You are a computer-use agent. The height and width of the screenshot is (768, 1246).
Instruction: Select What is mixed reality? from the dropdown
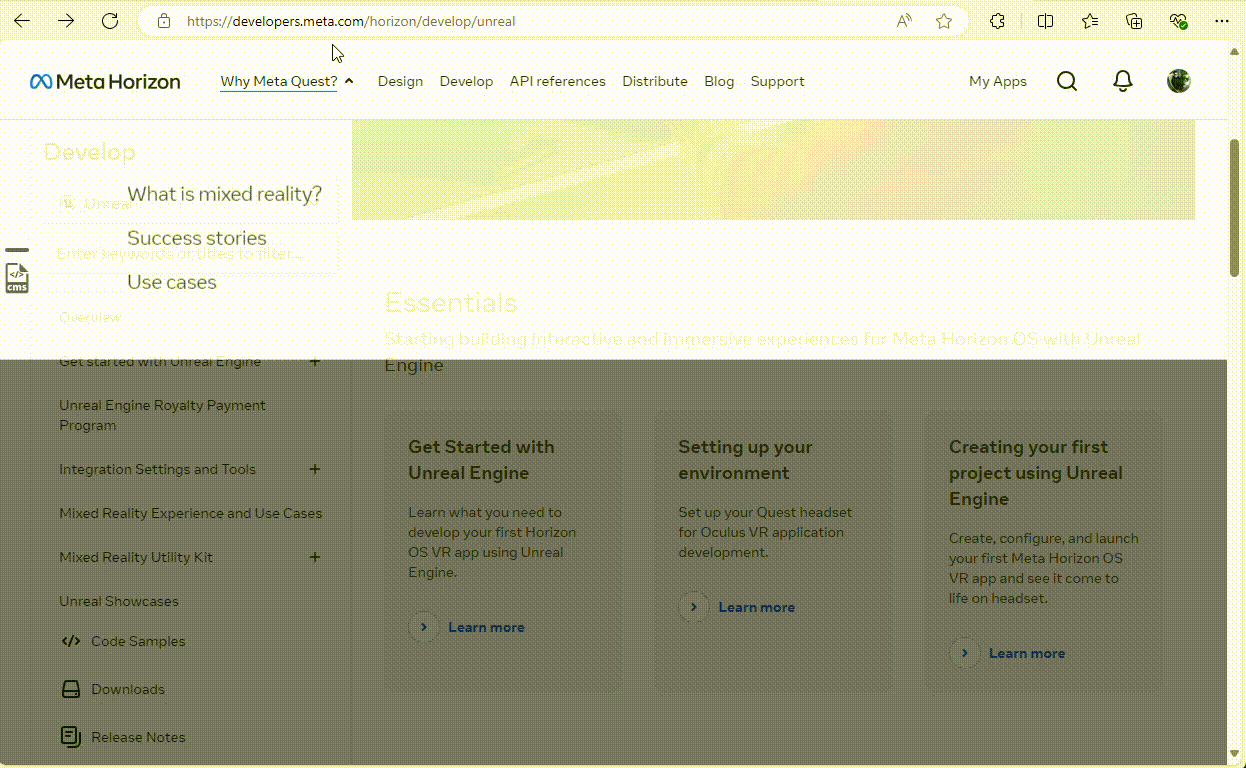coord(225,194)
